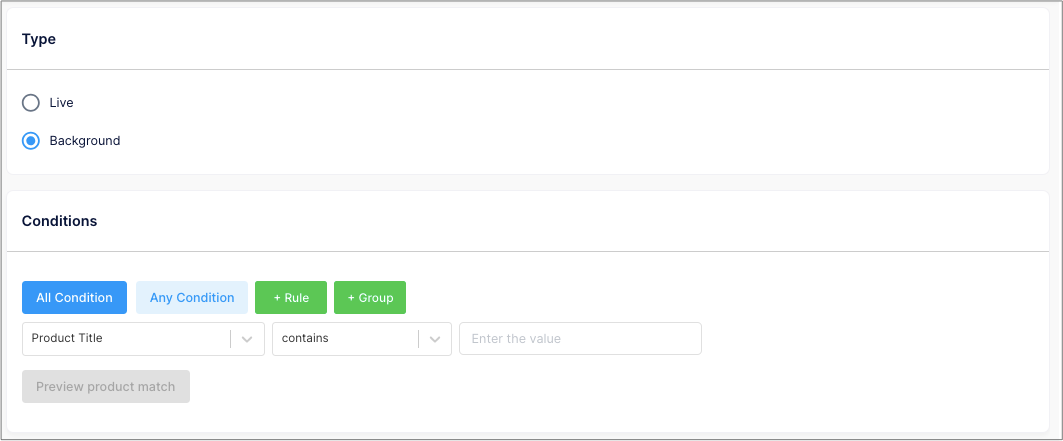The image size is (1063, 441).
Task: Click the Live option label text
Action: click(62, 103)
